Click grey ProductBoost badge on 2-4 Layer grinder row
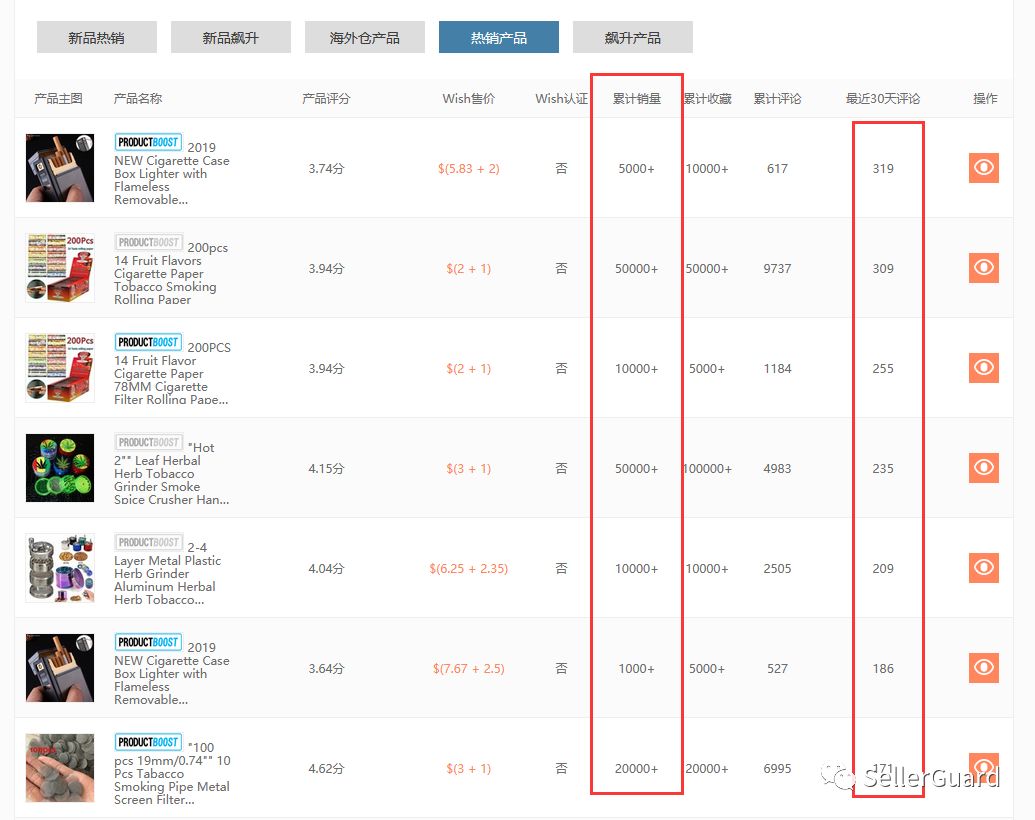1035x820 pixels. [x=149, y=542]
